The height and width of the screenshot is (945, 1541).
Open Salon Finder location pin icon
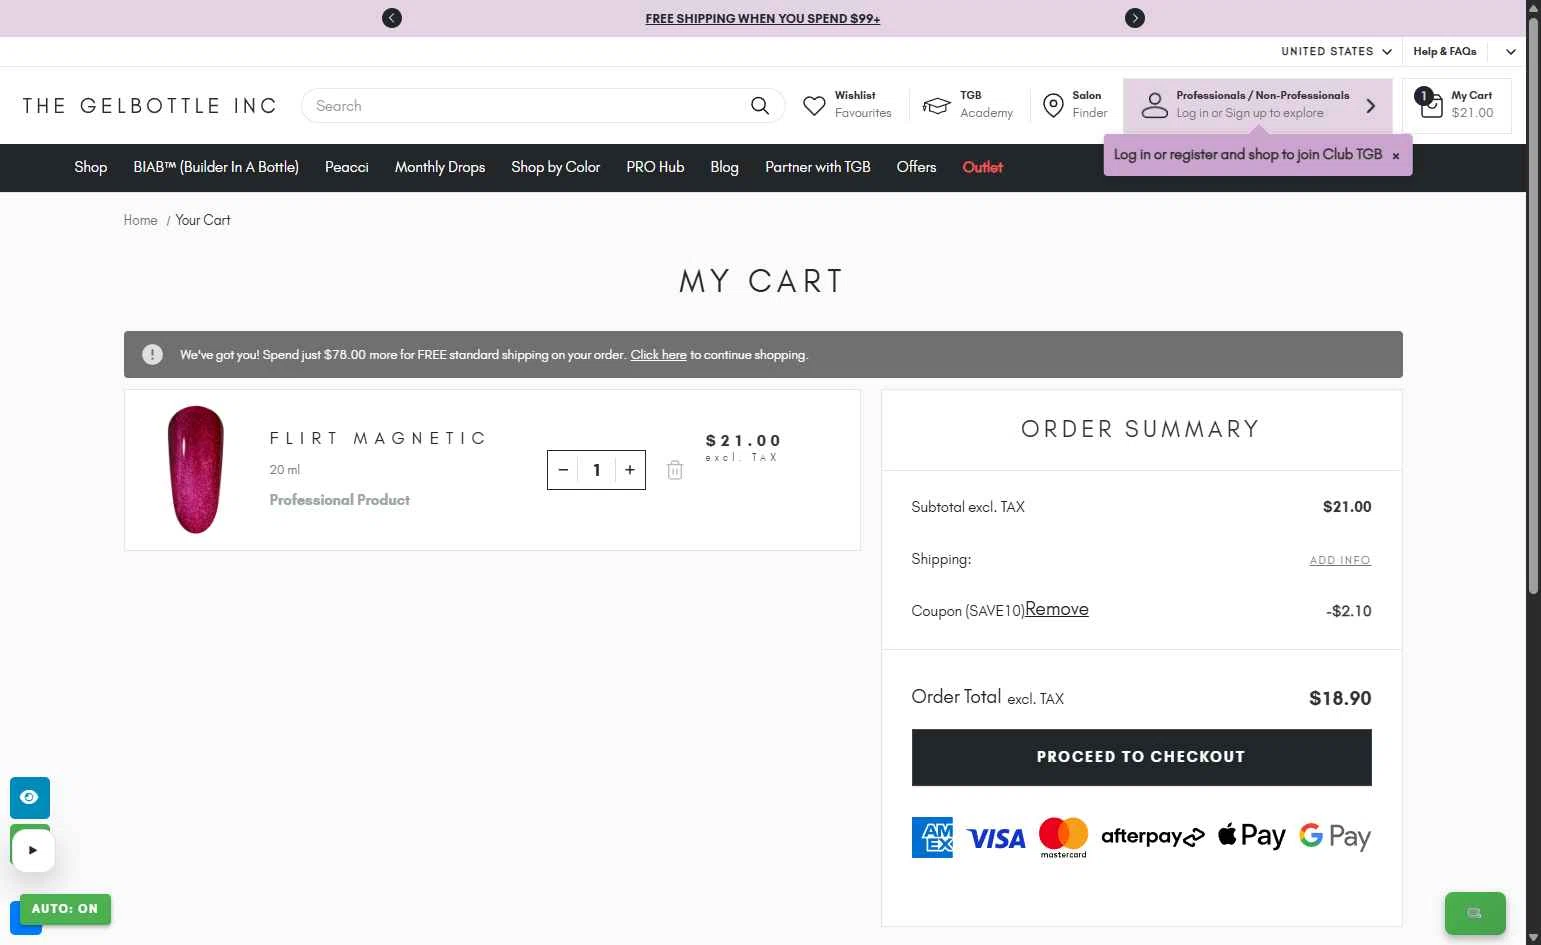point(1053,105)
